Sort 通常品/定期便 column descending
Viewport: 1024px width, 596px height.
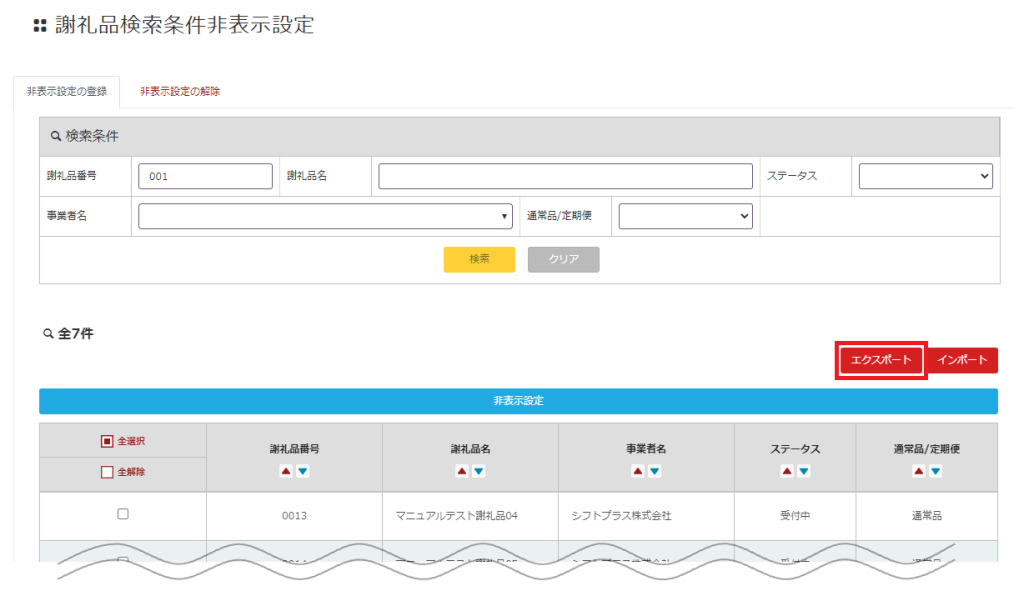(x=935, y=471)
